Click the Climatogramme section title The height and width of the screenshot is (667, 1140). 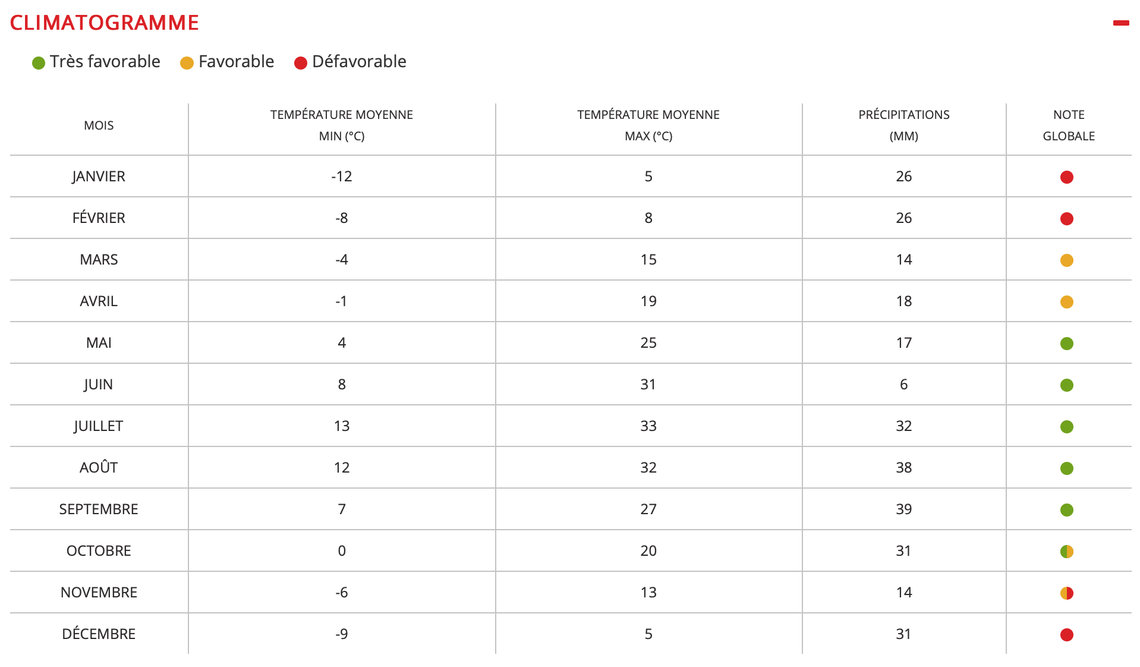point(104,23)
